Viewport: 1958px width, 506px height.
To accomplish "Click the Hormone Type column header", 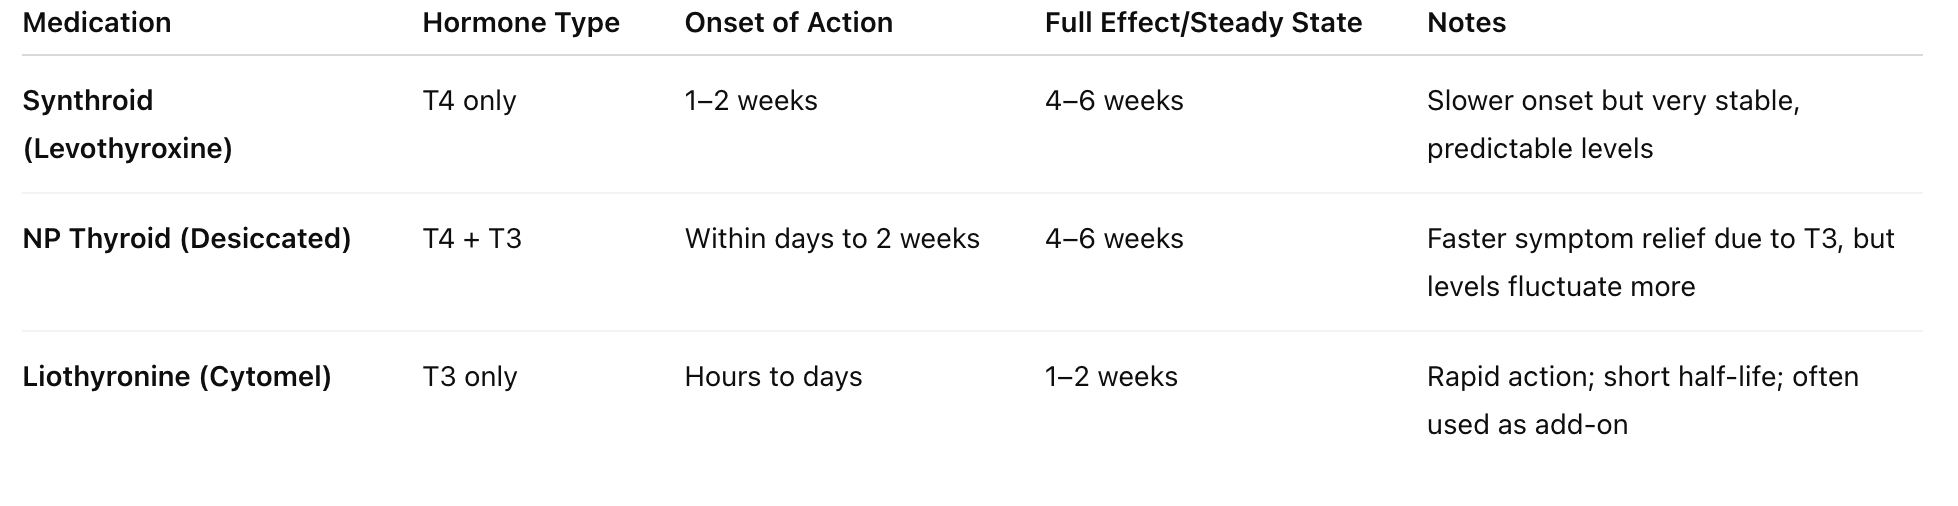I will pyautogui.click(x=521, y=23).
